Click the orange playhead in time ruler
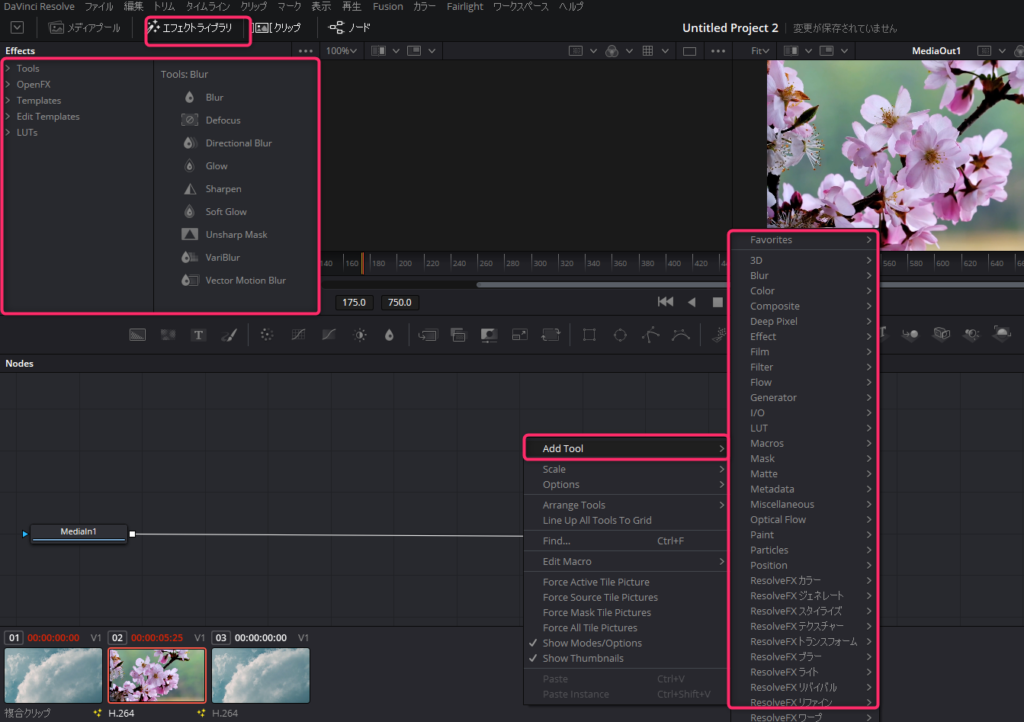1024x722 pixels. (x=362, y=263)
